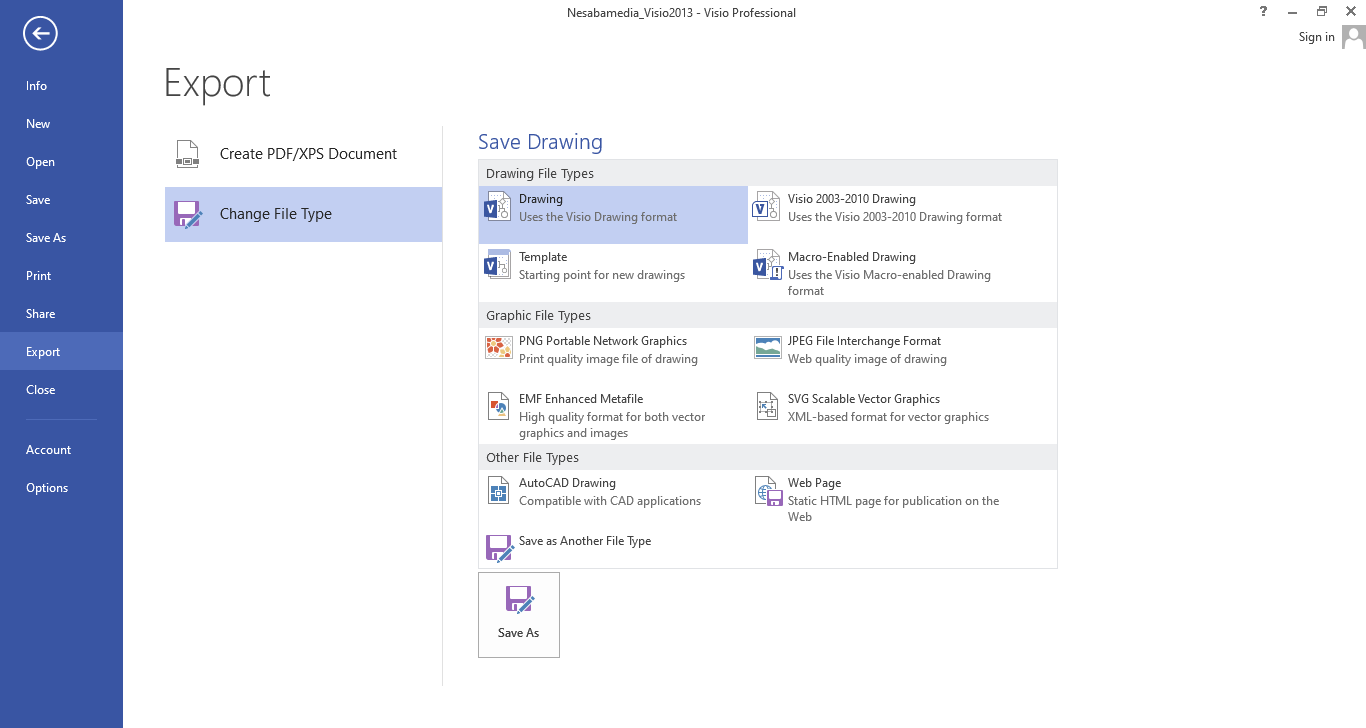This screenshot has height=728, width=1366.
Task: Open the Help question mark icon
Action: point(1264,12)
